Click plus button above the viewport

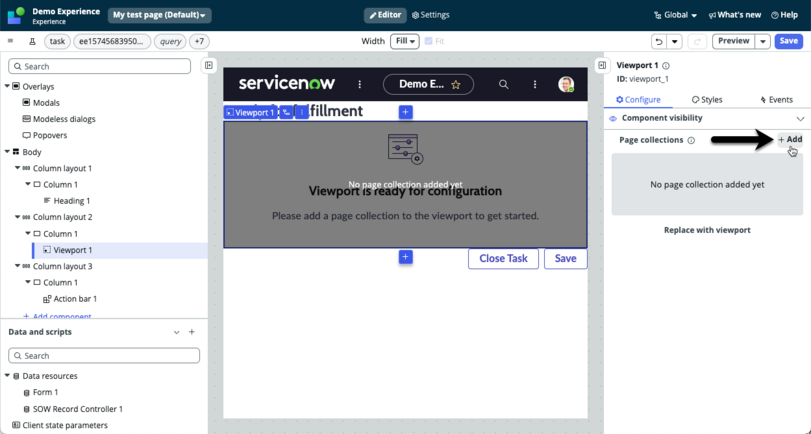pos(406,112)
